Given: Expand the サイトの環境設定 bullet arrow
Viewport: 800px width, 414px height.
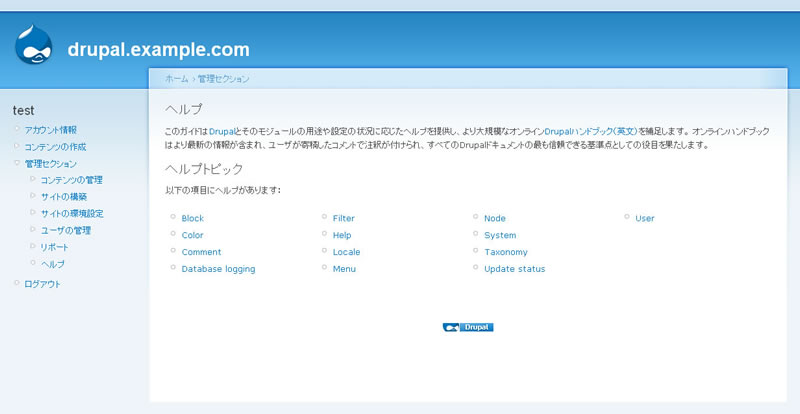Looking at the screenshot, I should tap(33, 212).
